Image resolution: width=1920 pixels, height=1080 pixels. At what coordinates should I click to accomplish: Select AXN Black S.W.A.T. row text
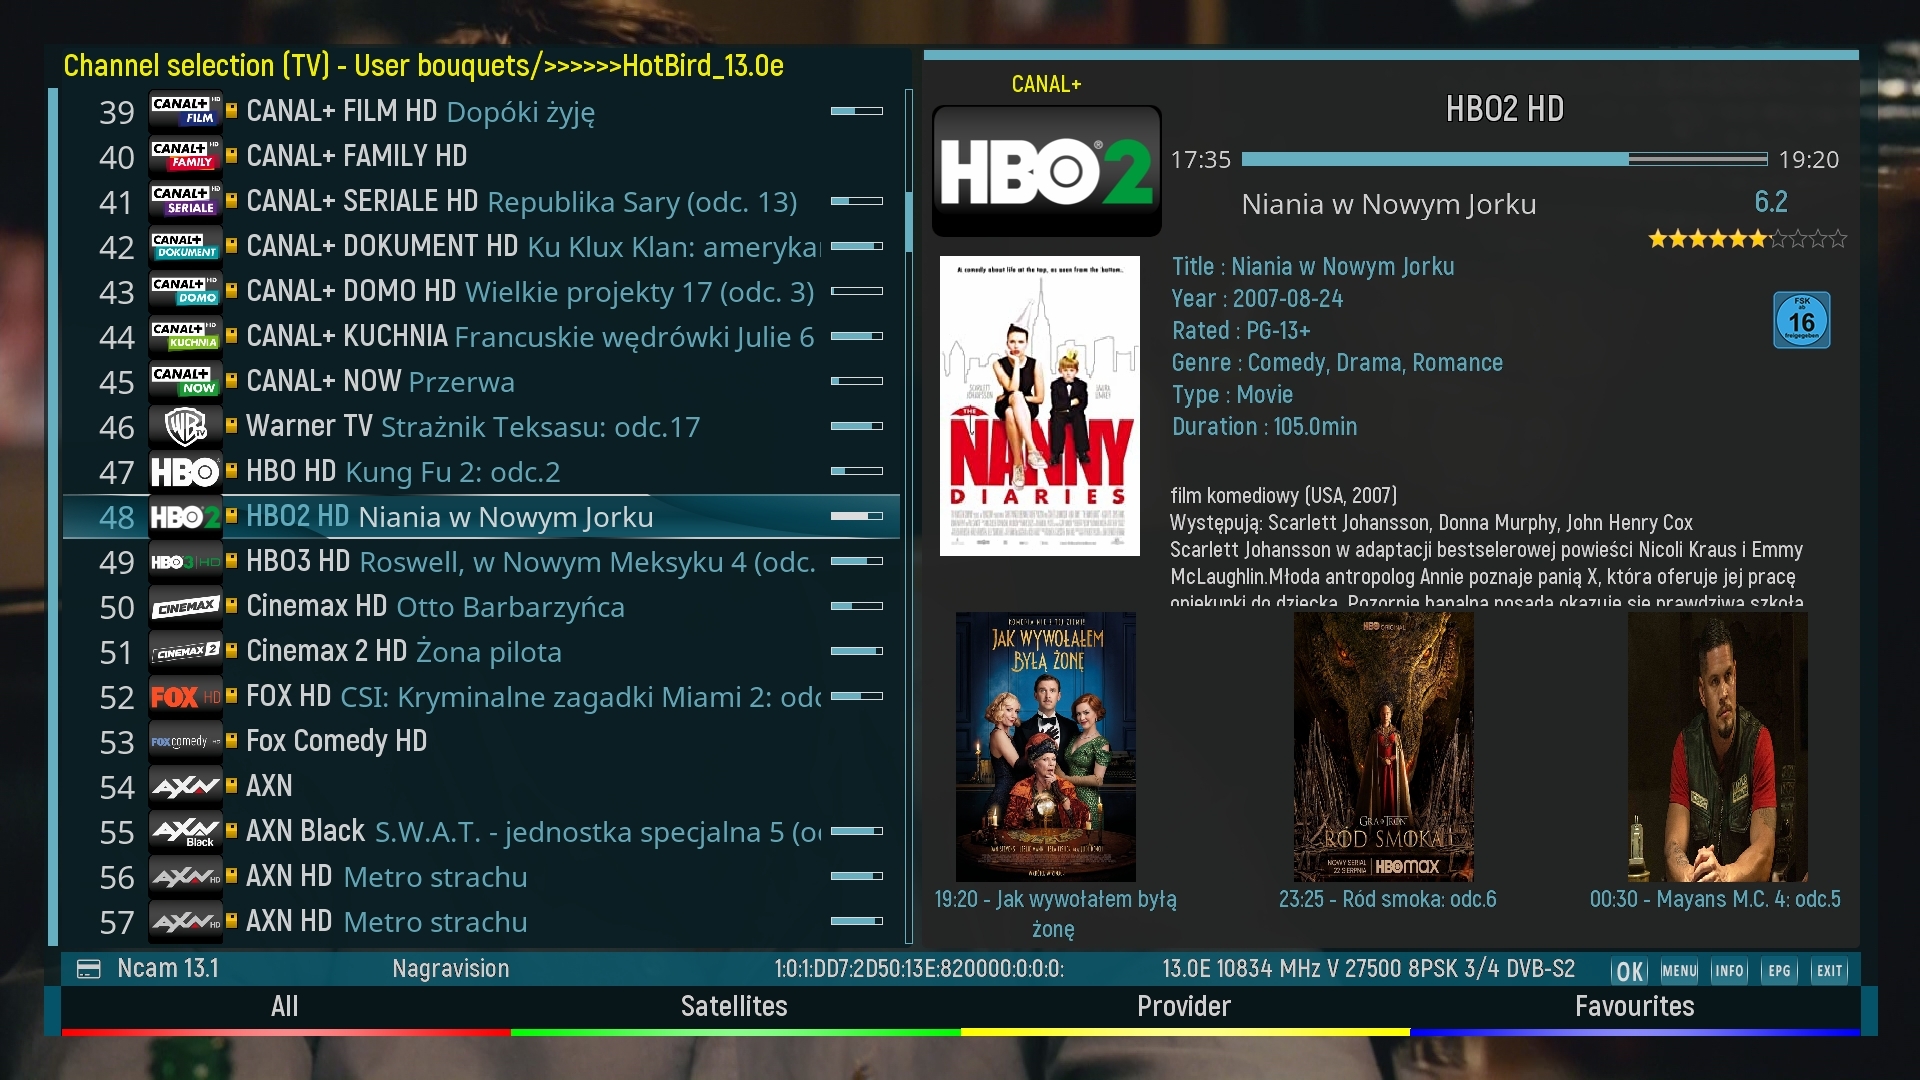point(534,832)
